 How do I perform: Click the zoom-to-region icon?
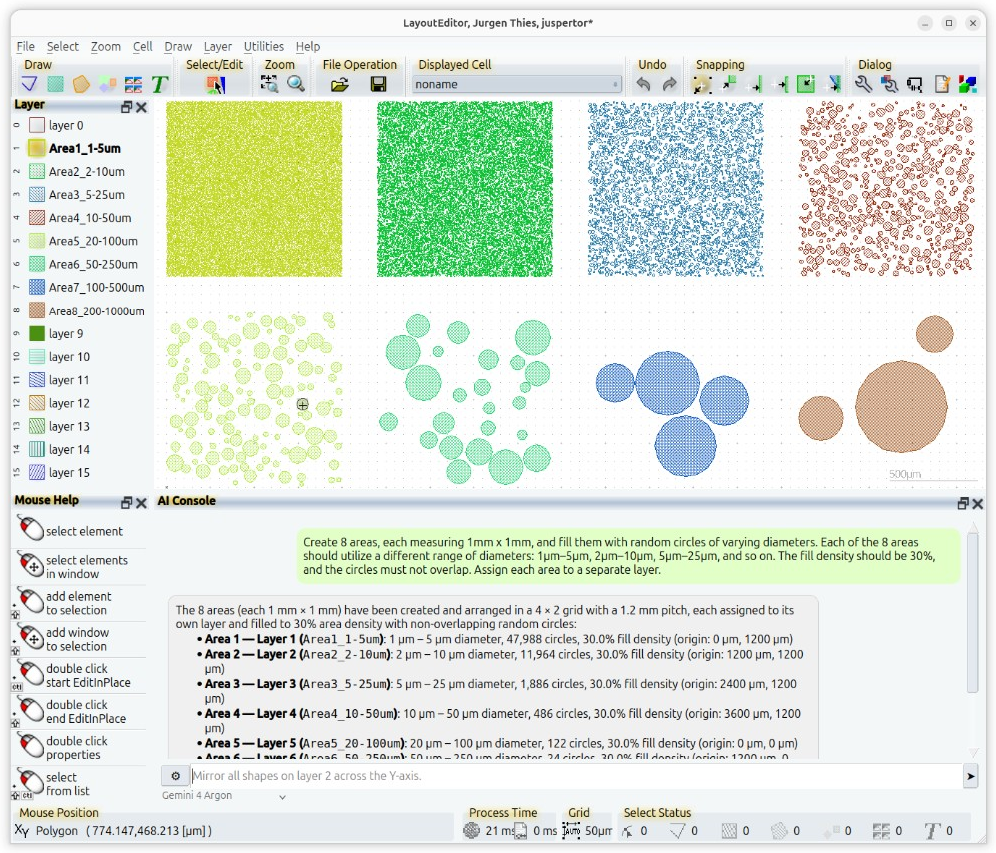point(269,84)
